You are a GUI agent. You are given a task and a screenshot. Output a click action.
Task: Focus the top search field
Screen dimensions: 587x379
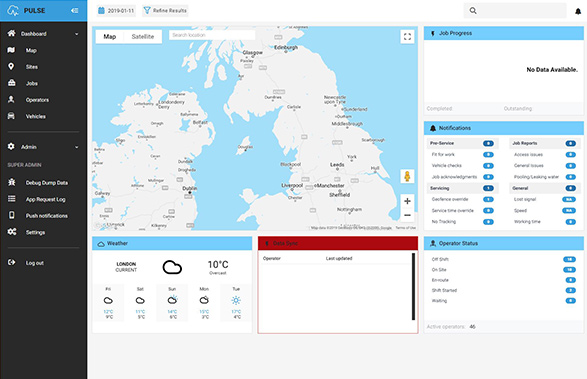click(x=515, y=10)
